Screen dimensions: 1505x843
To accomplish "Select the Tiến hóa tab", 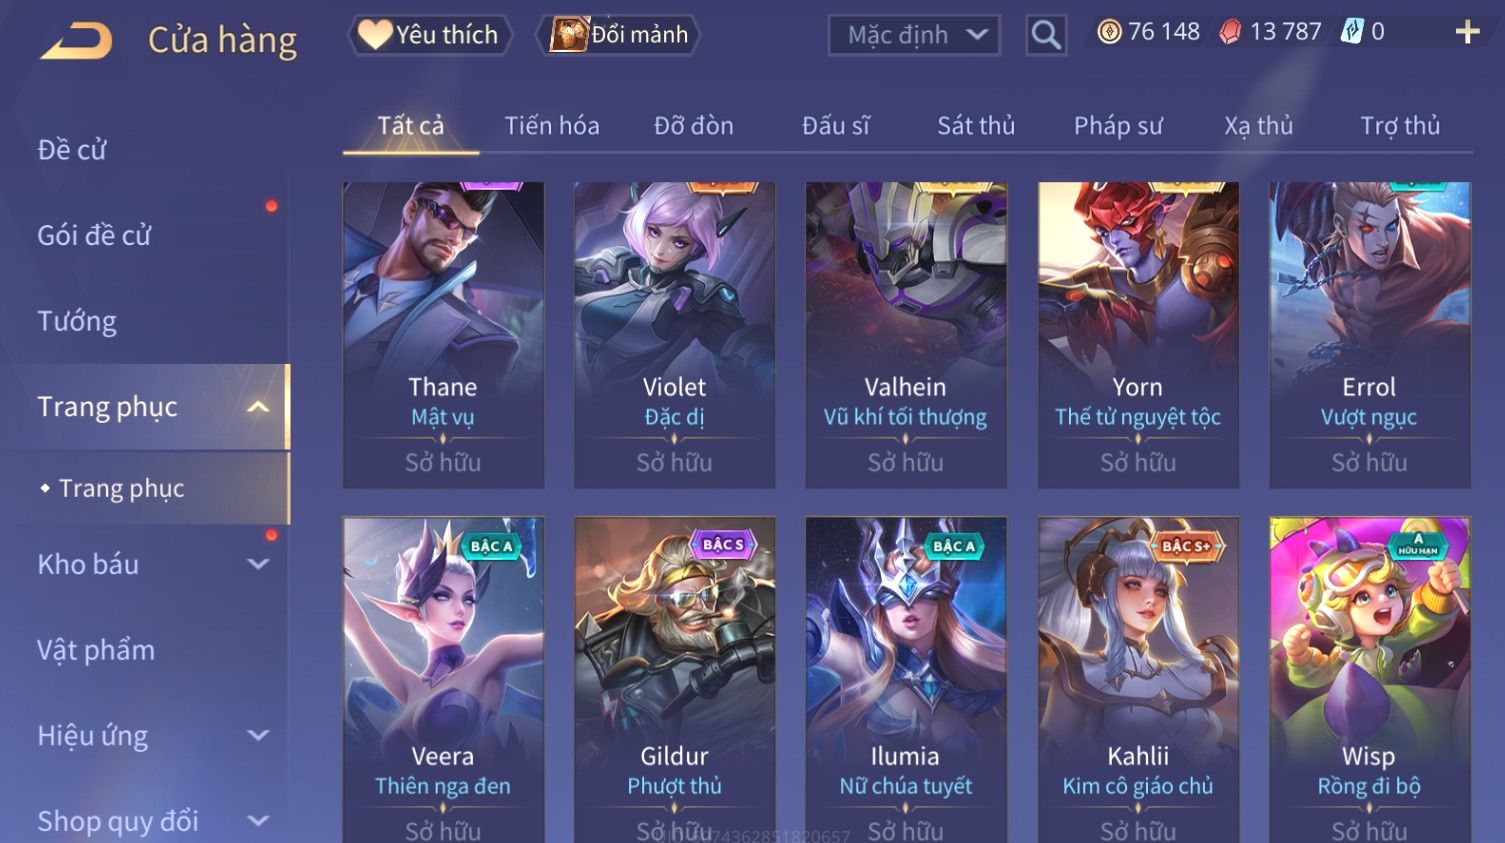I will 552,126.
